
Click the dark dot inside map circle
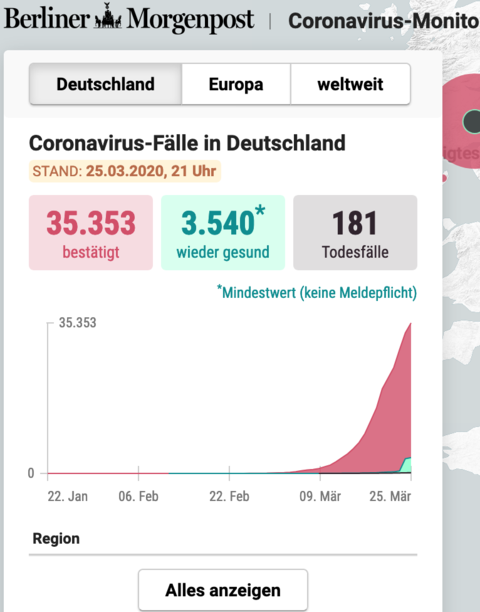click(x=473, y=122)
